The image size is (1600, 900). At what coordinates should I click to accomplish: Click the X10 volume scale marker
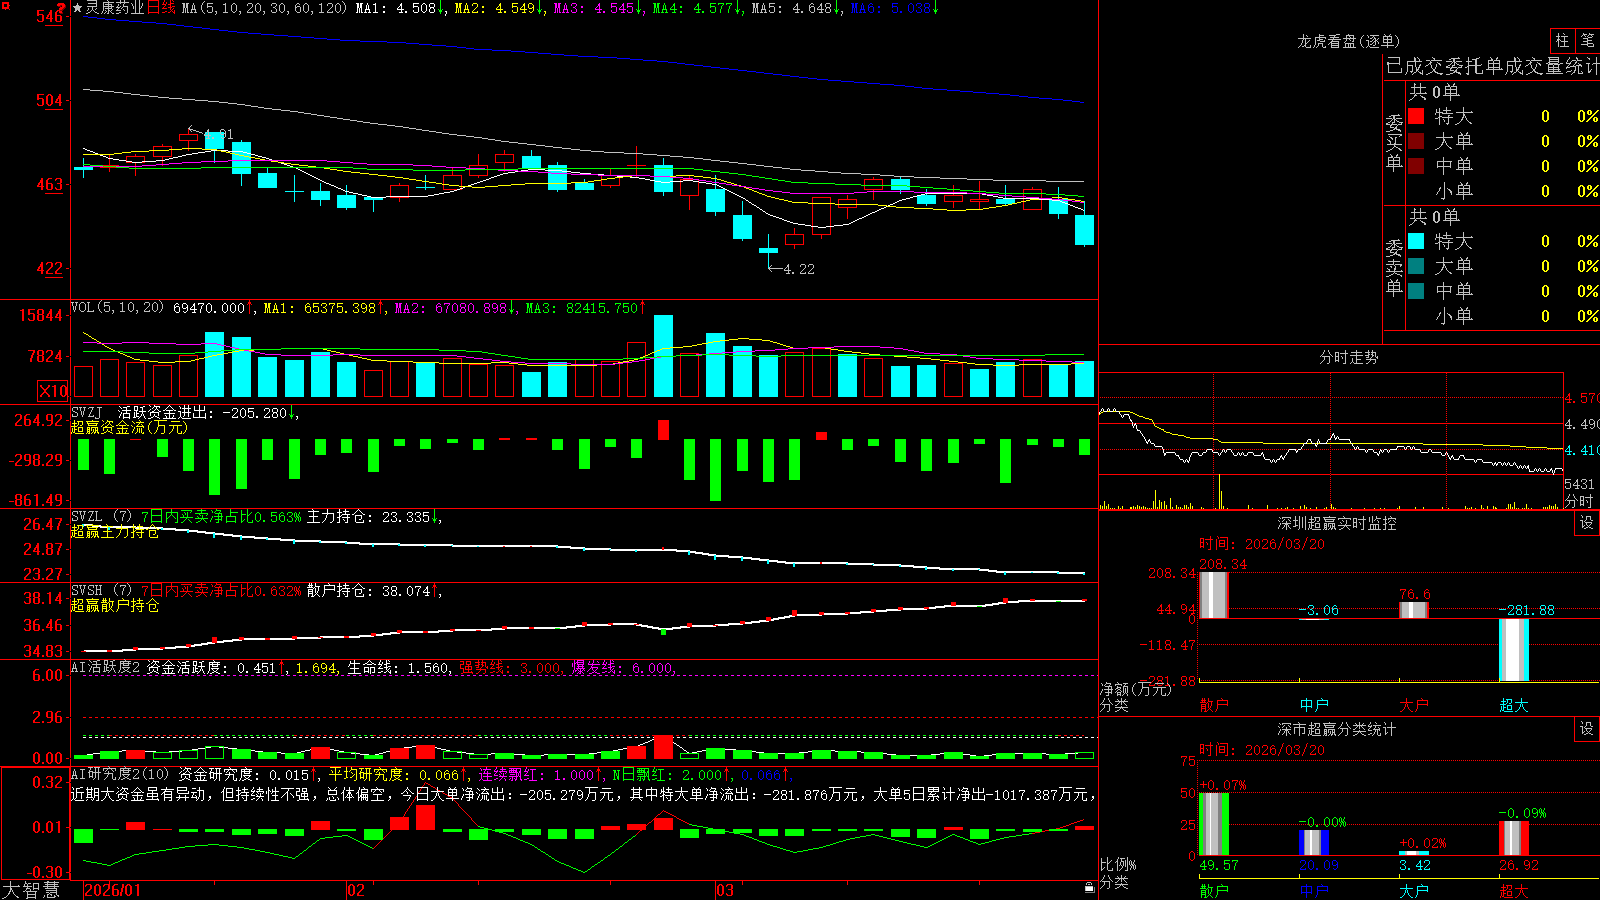(x=53, y=391)
